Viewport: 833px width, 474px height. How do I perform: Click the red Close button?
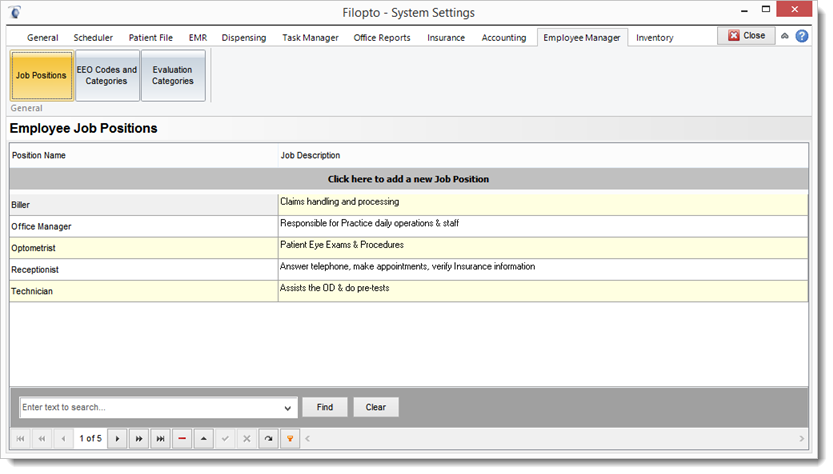click(746, 36)
